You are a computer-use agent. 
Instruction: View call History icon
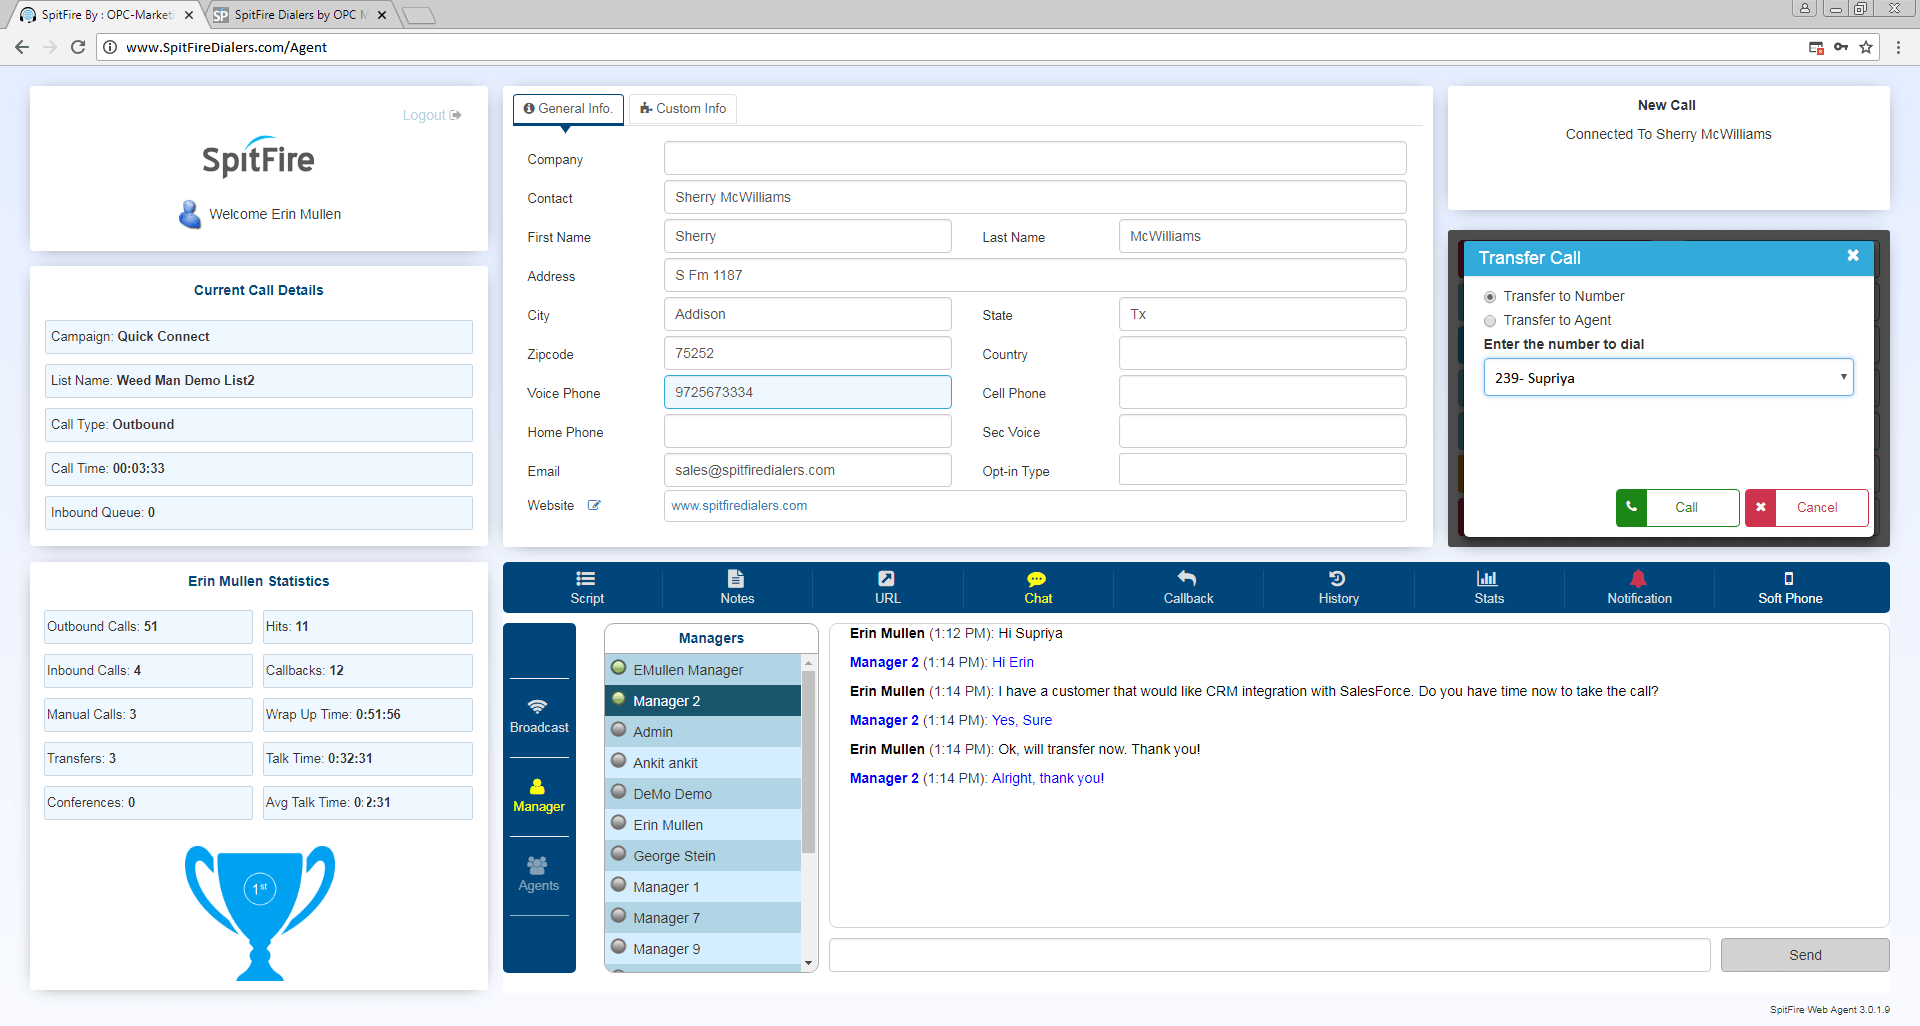[x=1337, y=578]
